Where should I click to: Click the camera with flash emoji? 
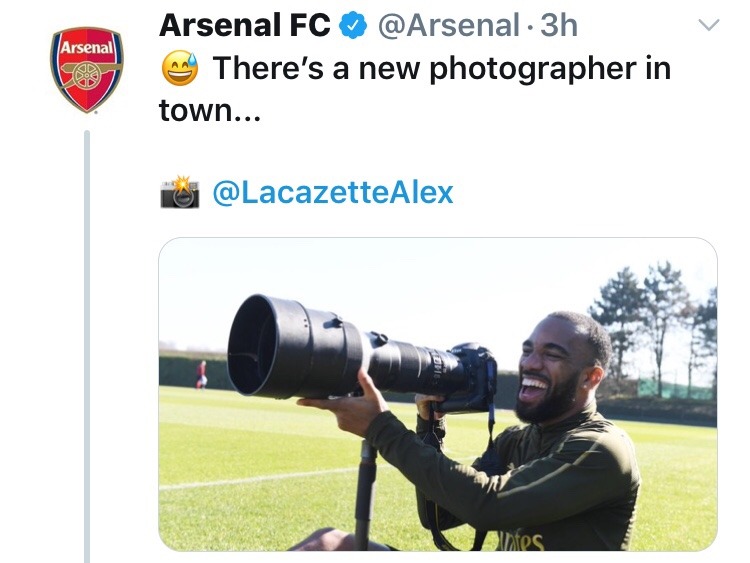click(x=180, y=192)
